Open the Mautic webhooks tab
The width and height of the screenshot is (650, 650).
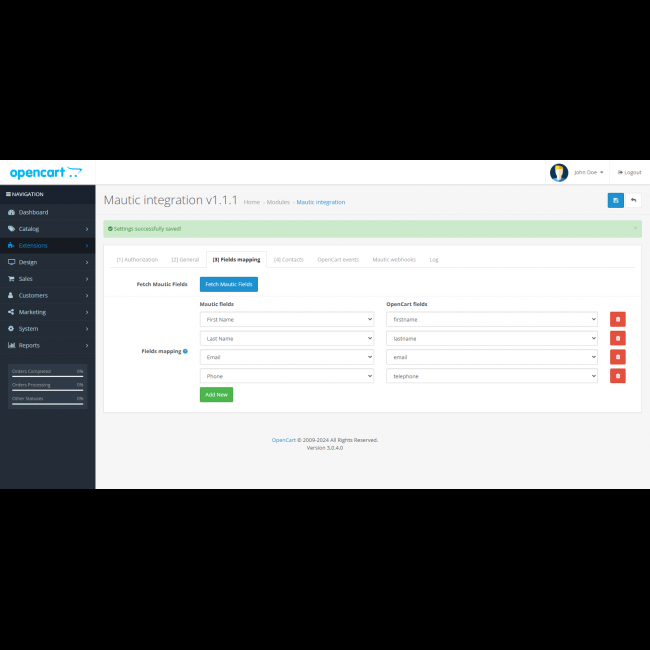tap(394, 259)
